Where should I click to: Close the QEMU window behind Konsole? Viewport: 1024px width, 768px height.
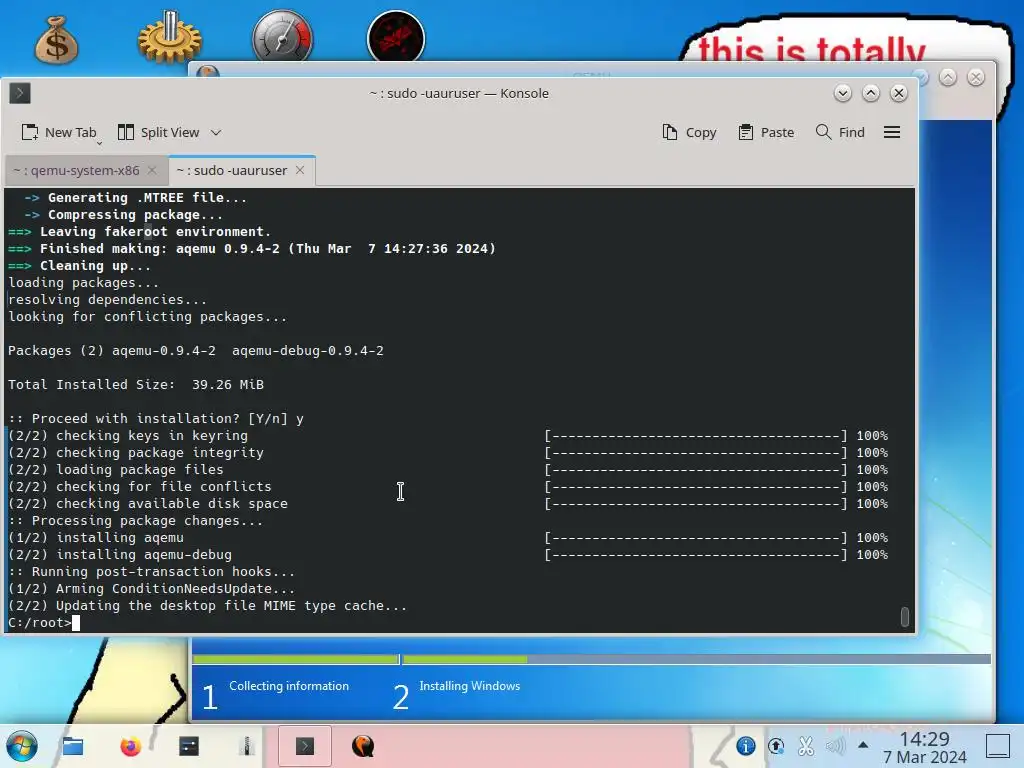tap(976, 78)
